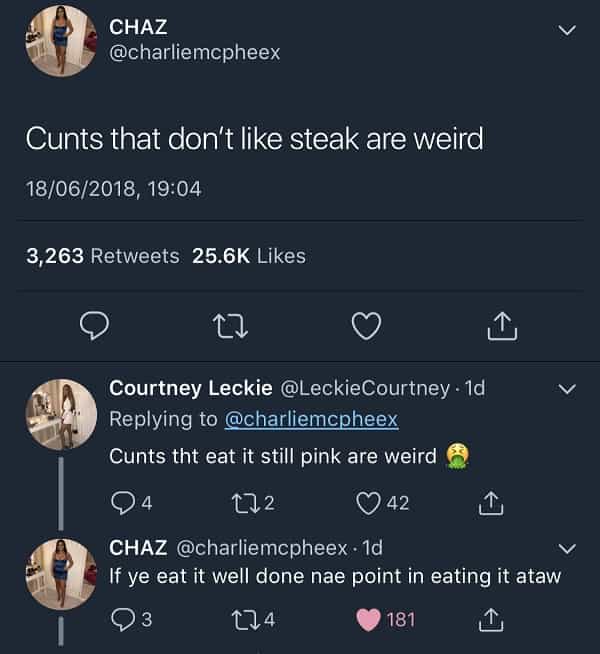View the 3,263 Retweets list
This screenshot has height=654, width=600.
pyautogui.click(x=102, y=256)
